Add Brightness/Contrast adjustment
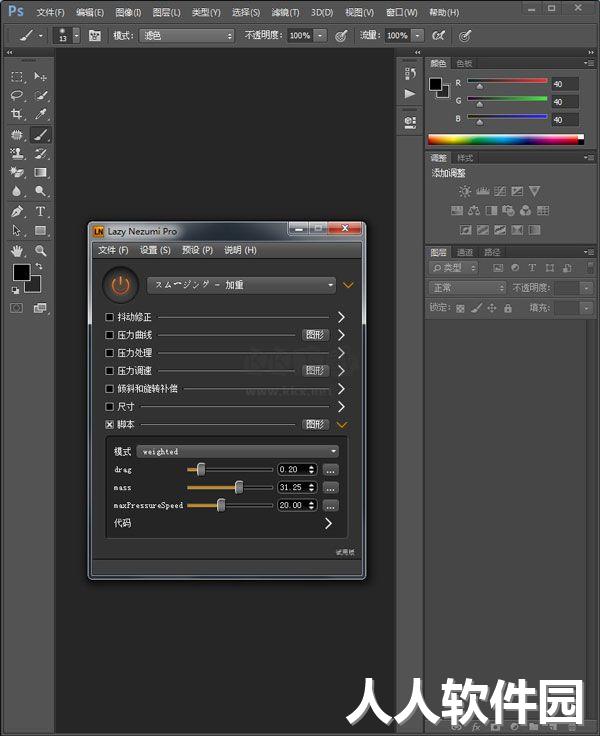Image resolution: width=600 pixels, height=736 pixels. pyautogui.click(x=465, y=191)
